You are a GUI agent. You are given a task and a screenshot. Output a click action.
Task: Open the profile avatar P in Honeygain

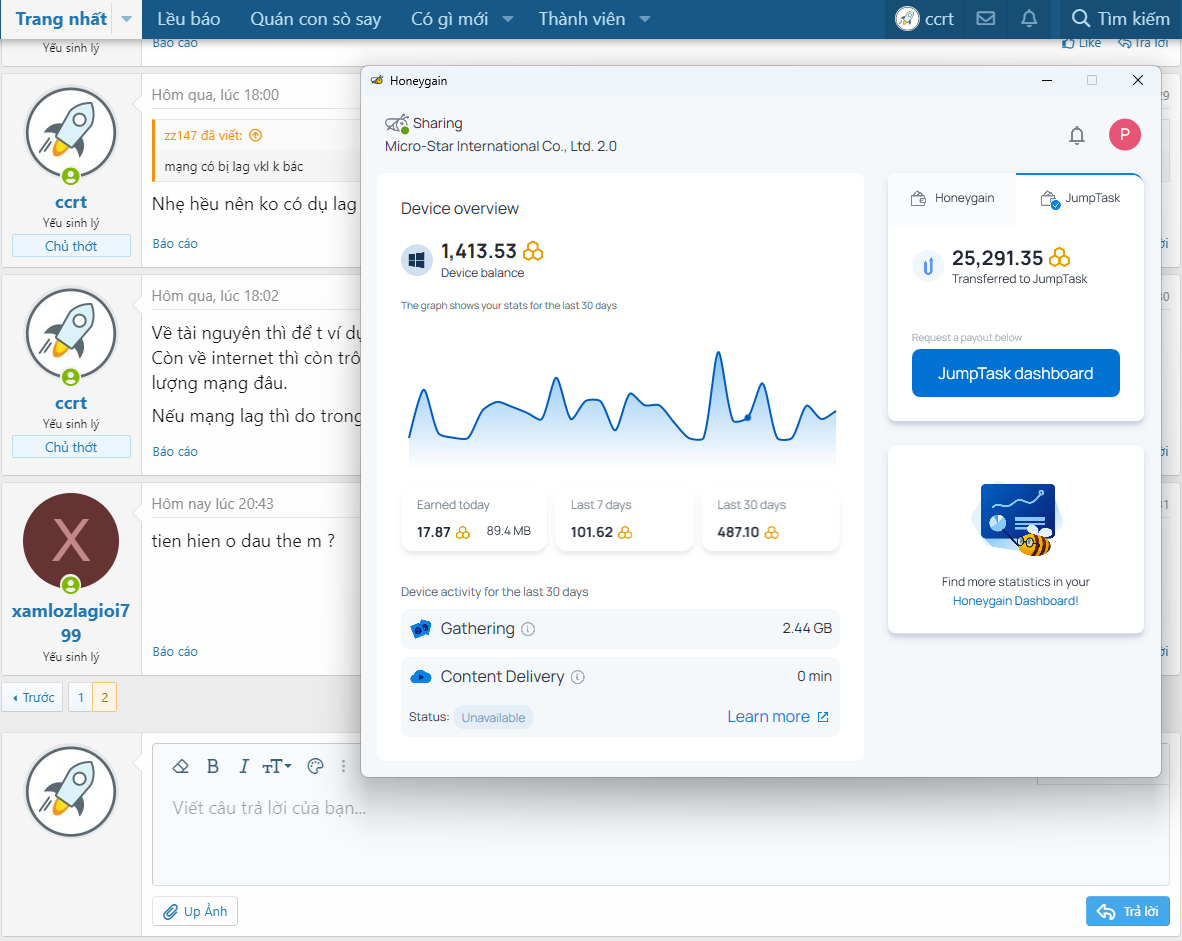click(1124, 134)
